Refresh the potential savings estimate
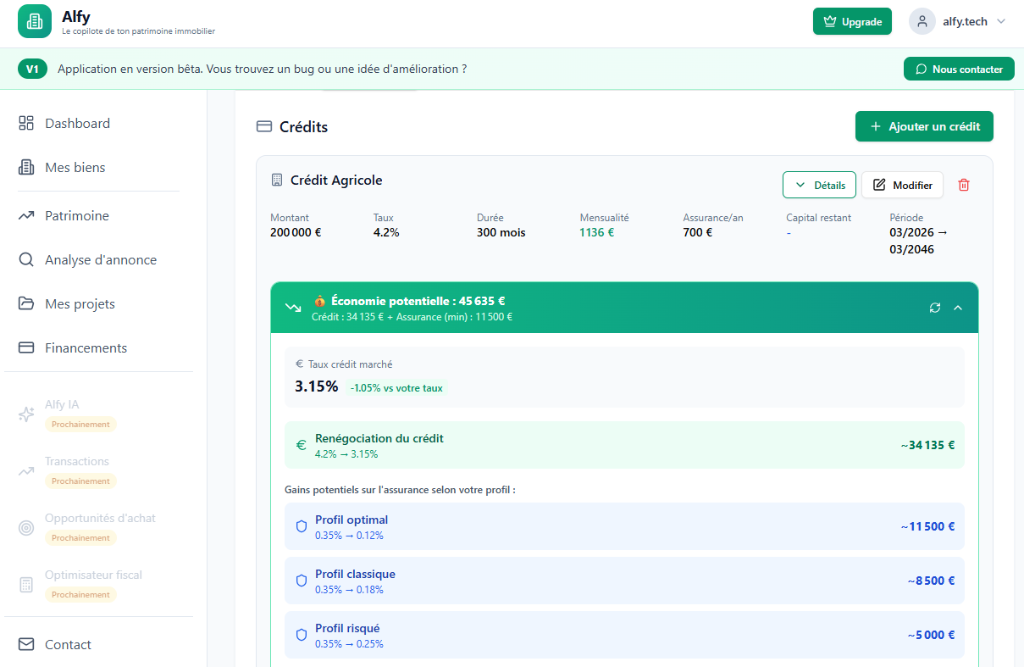This screenshot has width=1024, height=667. point(935,308)
